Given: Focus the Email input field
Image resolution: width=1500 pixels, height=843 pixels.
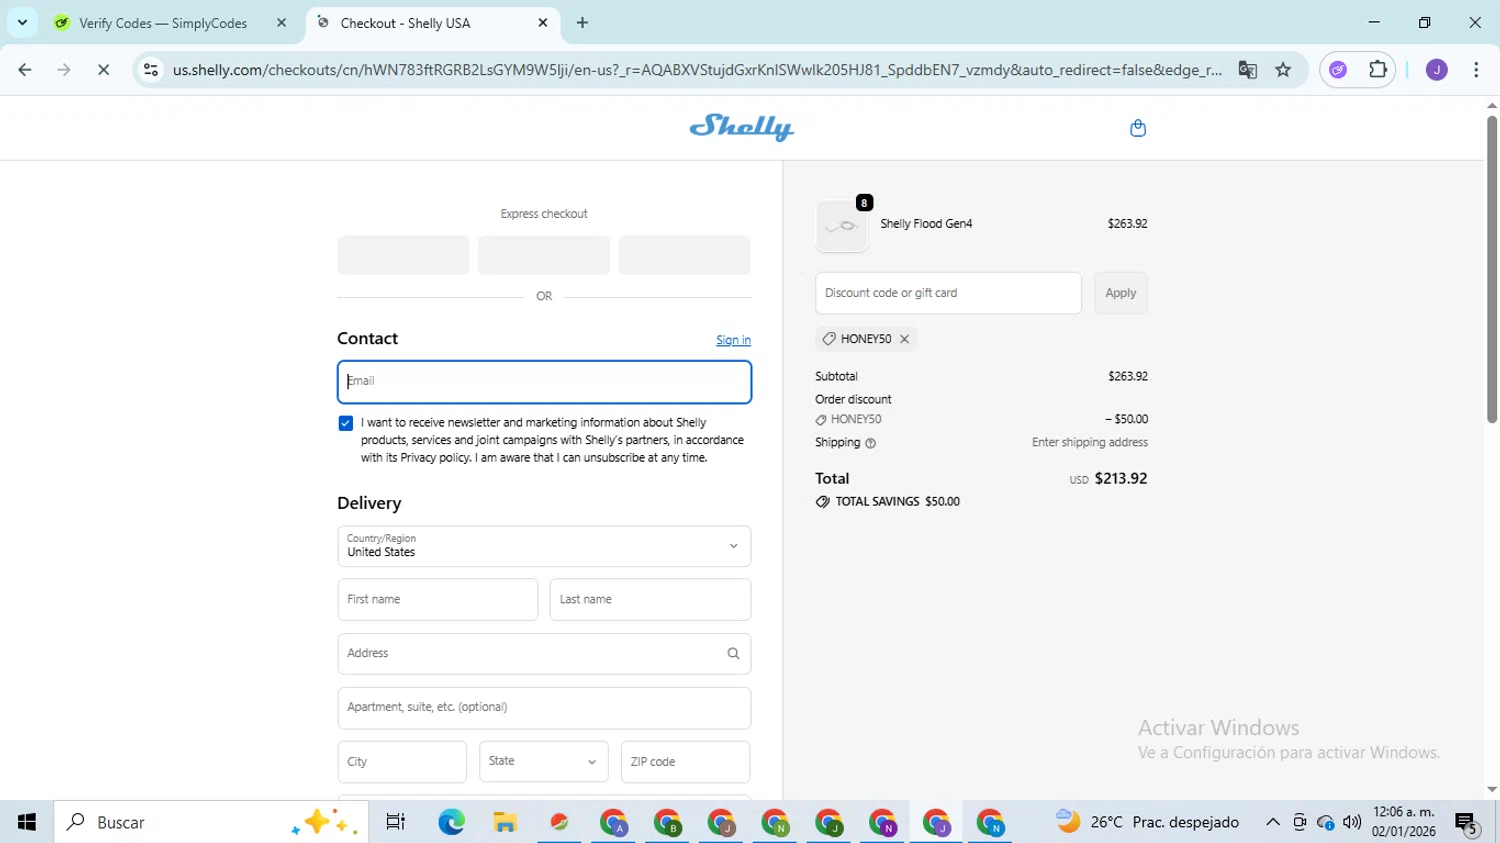Looking at the screenshot, I should [x=544, y=382].
